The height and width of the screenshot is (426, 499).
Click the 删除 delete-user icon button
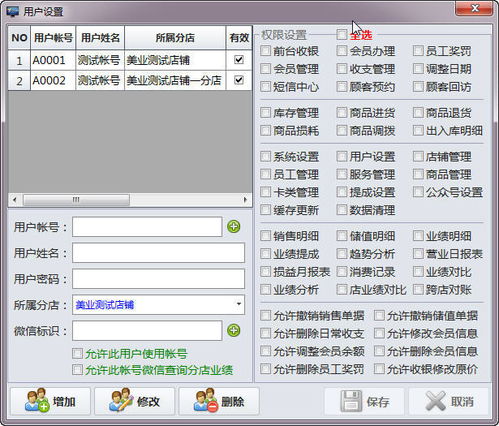(x=219, y=401)
